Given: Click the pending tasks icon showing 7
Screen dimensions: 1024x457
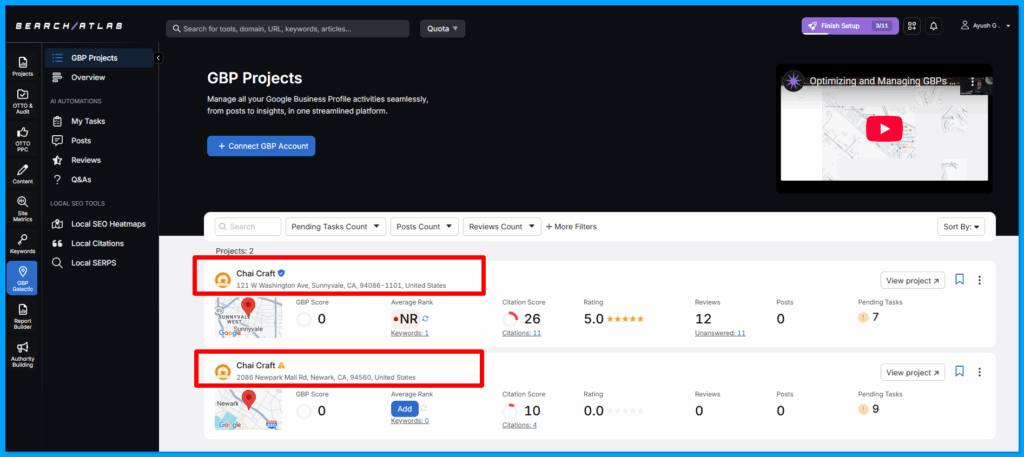Looking at the screenshot, I should [x=863, y=317].
